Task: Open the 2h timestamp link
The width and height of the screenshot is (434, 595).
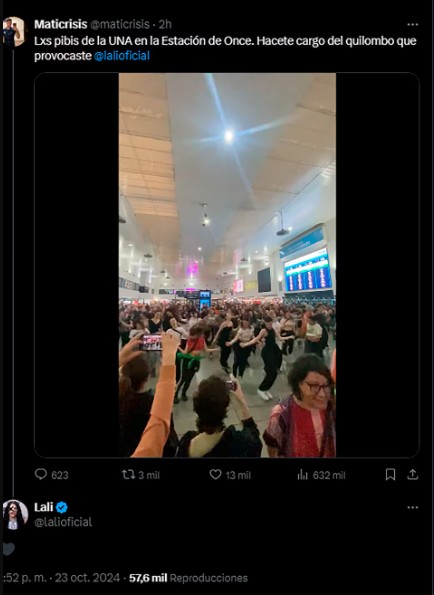Action: pos(165,24)
